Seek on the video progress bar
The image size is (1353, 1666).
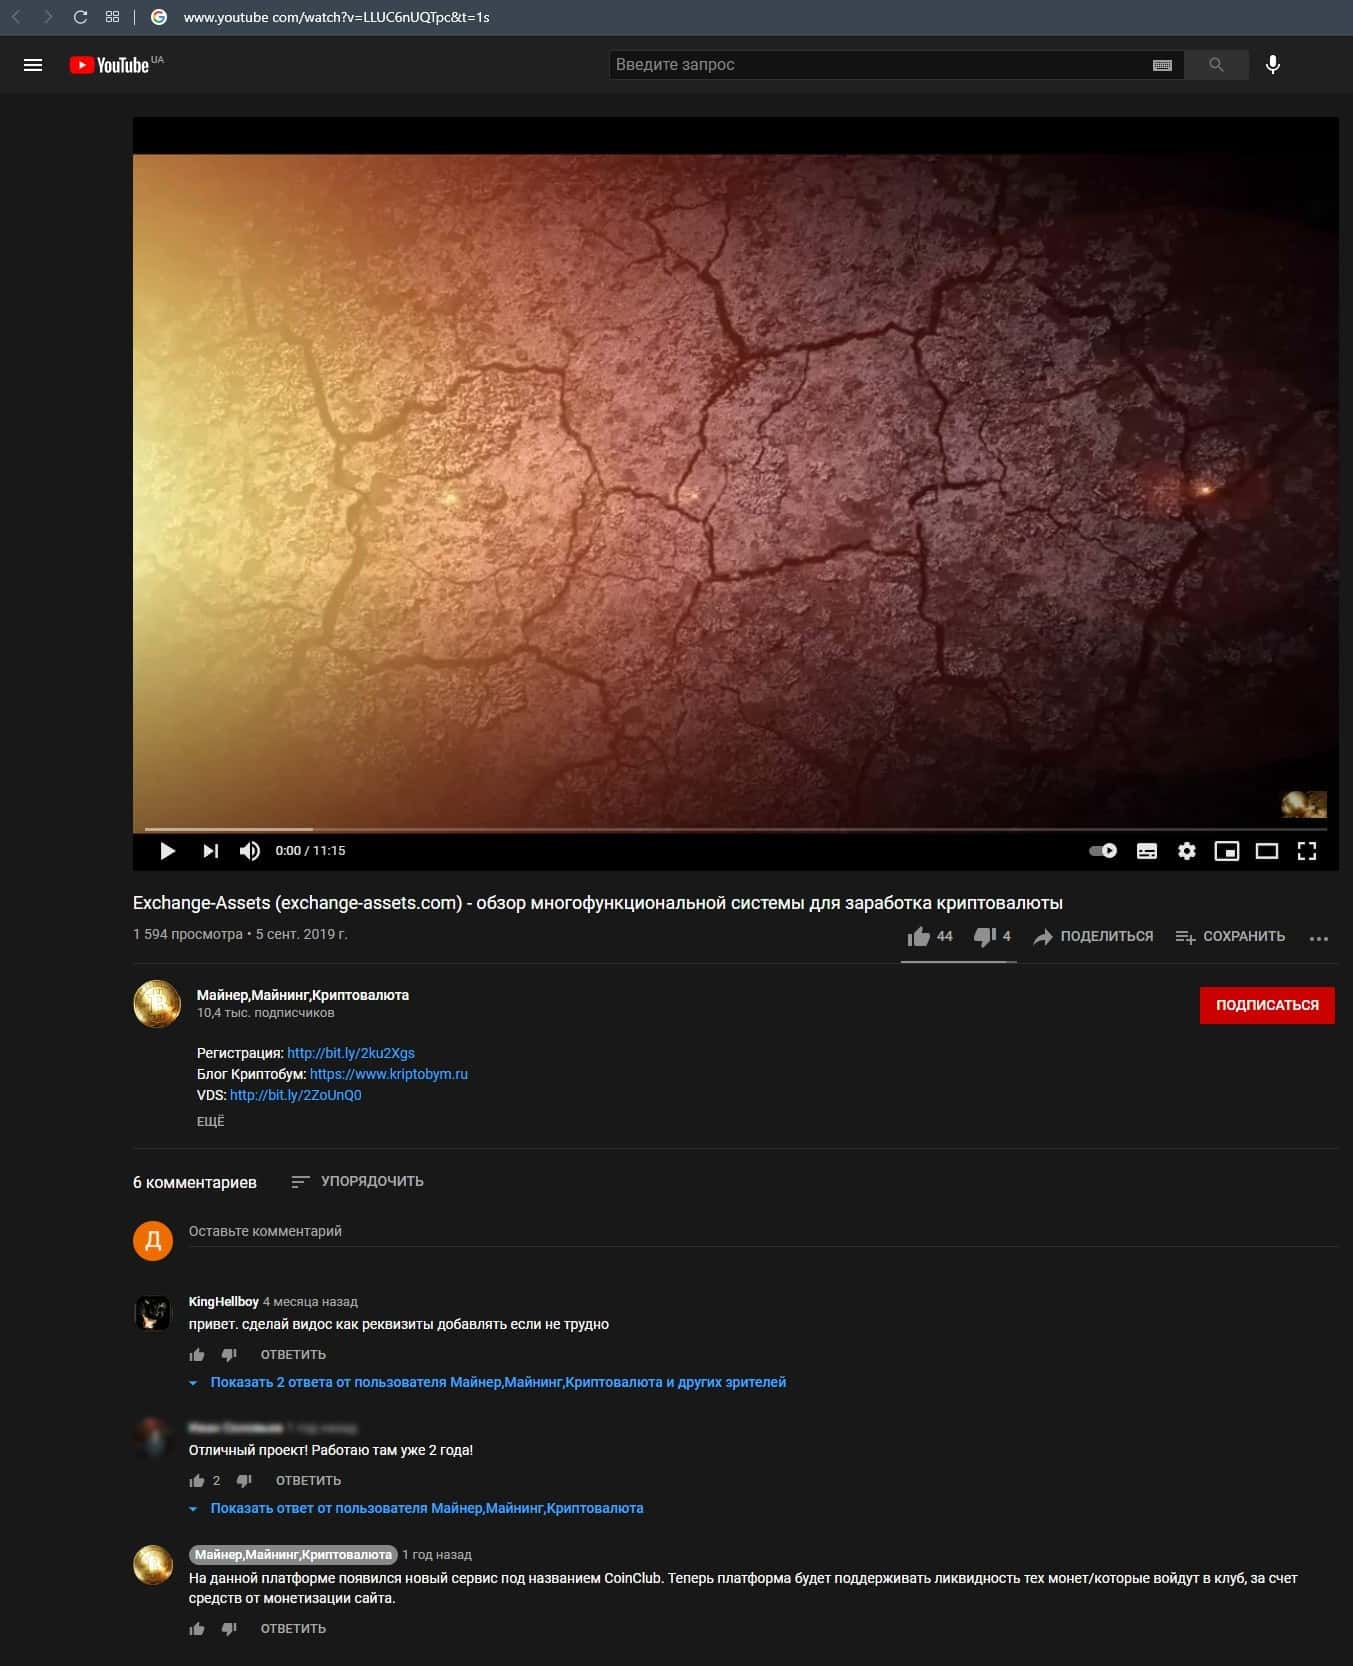tap(736, 829)
